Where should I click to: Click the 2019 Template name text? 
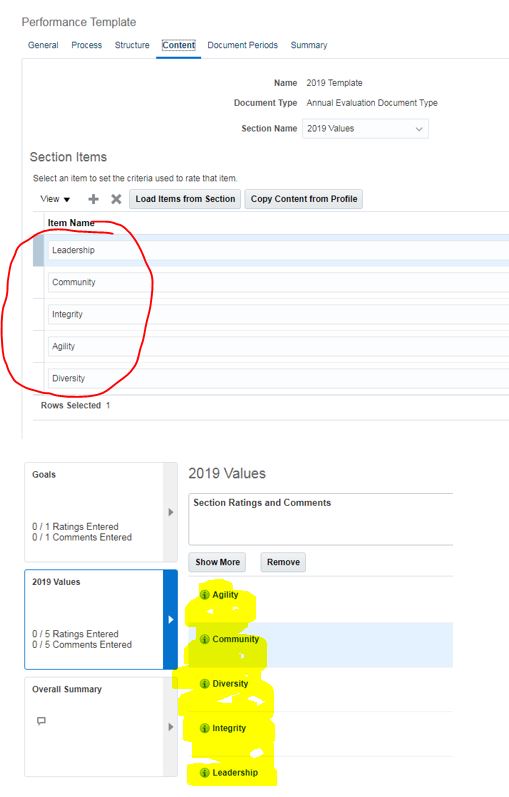[x=334, y=83]
